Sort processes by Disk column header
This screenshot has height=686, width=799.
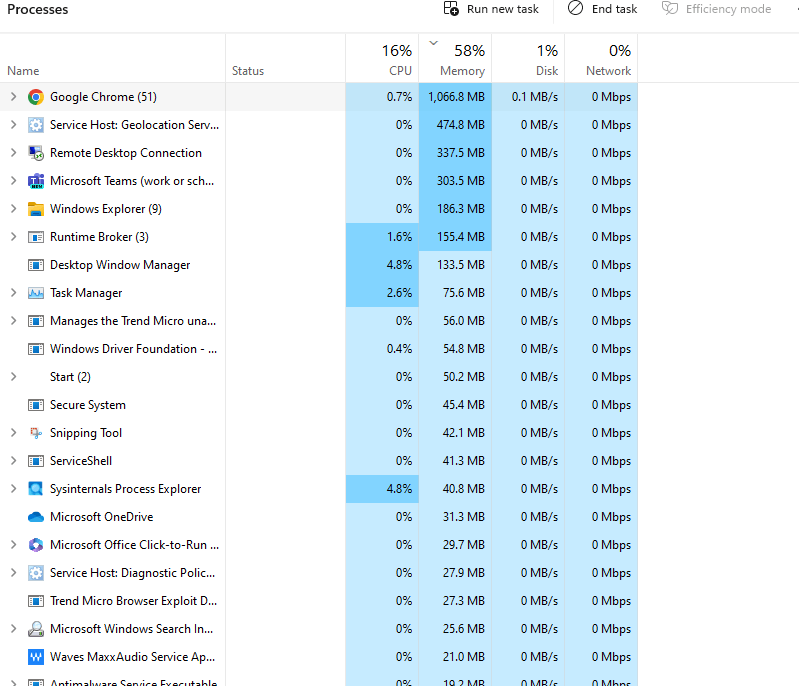tap(528, 58)
